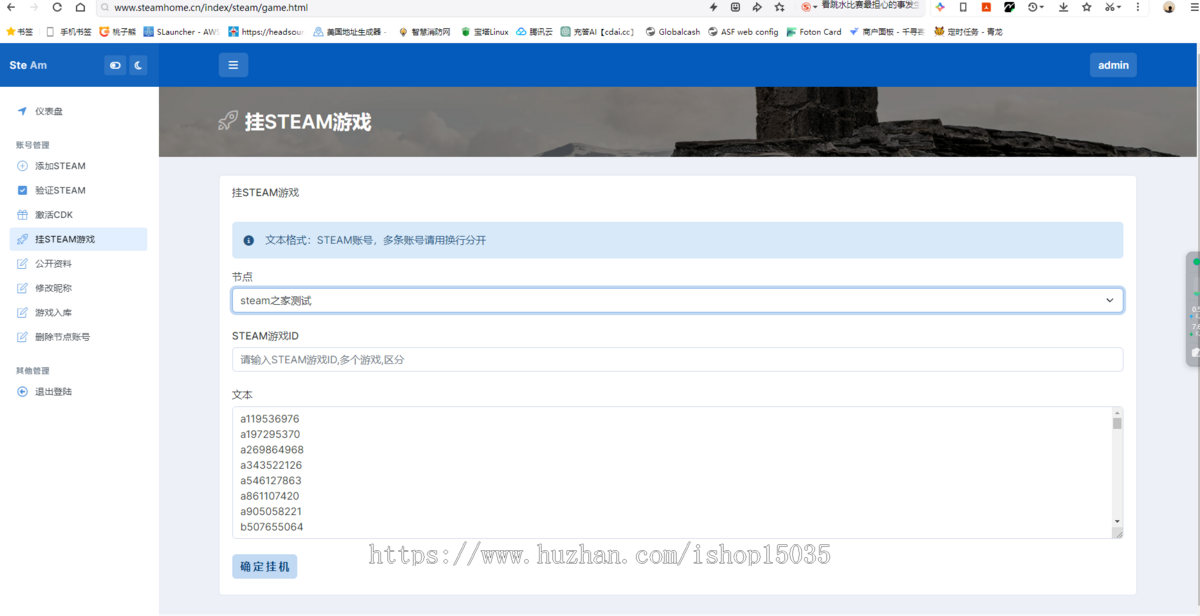Open the 手机书签 bookmark
1200x616 pixels.
pyautogui.click(x=70, y=32)
